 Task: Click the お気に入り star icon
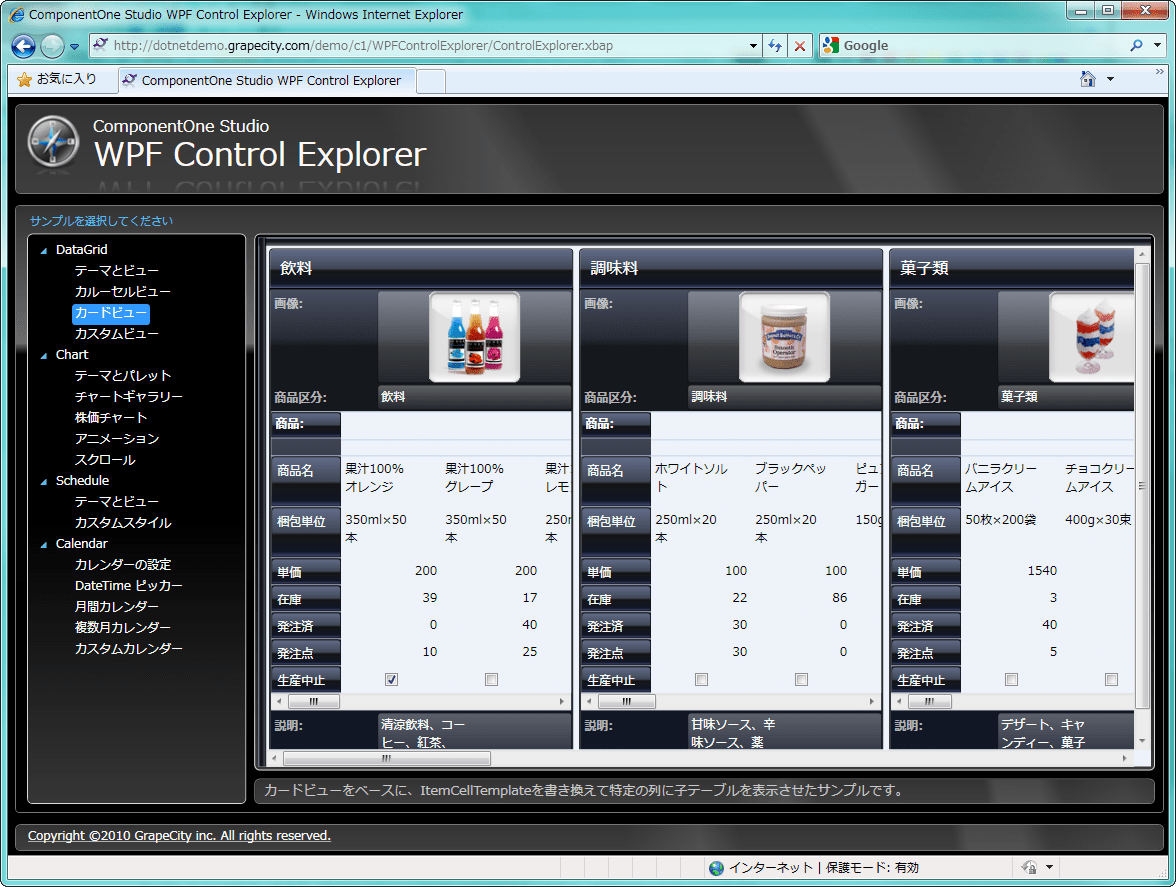click(22, 78)
